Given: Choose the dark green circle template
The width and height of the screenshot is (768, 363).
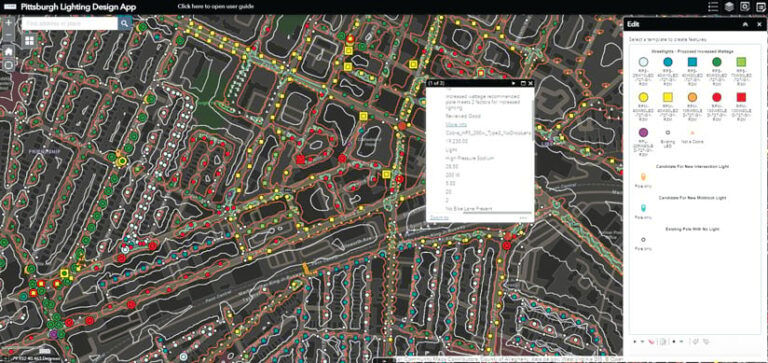Looking at the screenshot, I should pyautogui.click(x=717, y=62).
